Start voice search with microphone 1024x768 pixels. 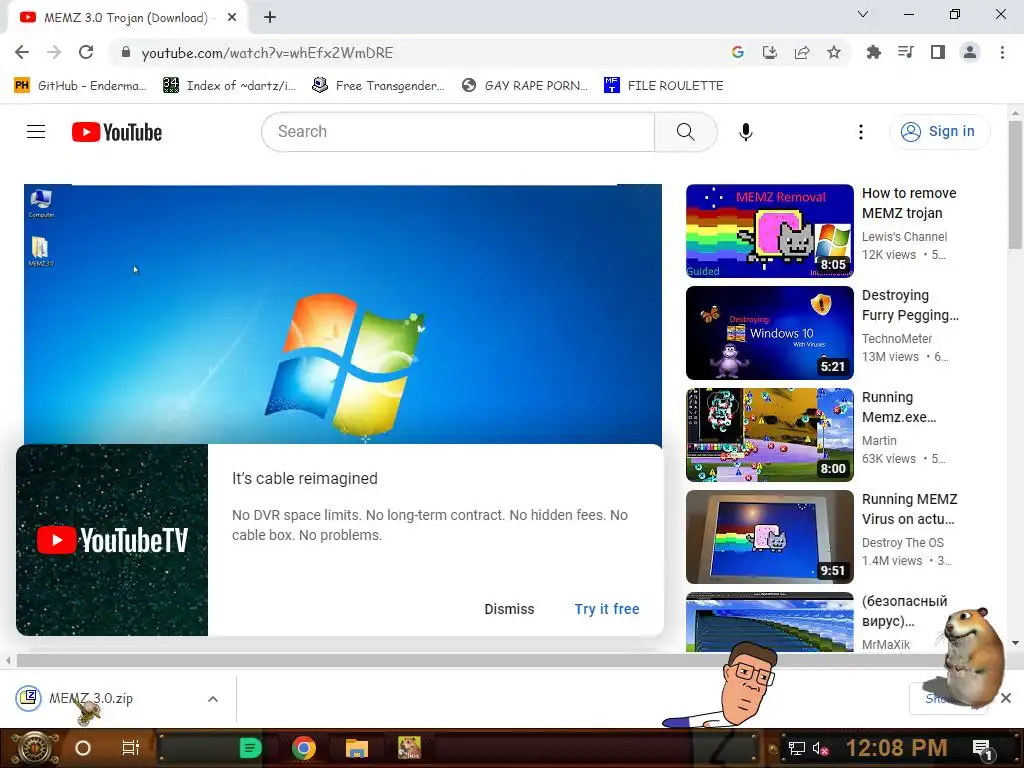746,132
